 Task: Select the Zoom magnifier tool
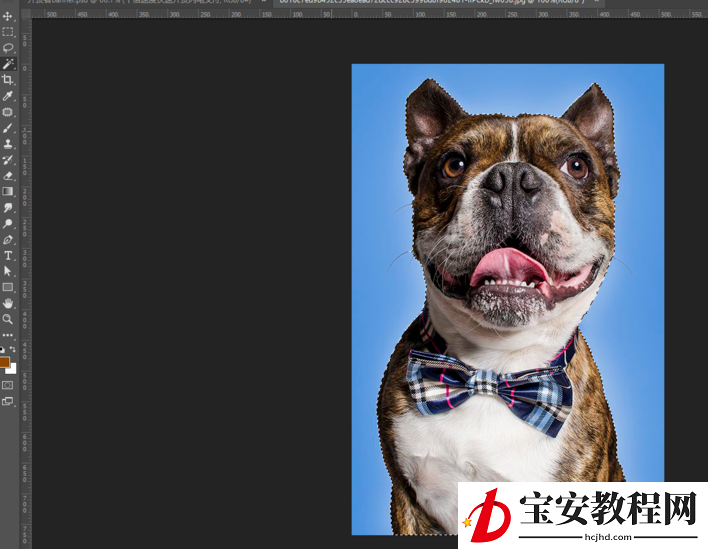(x=8, y=319)
